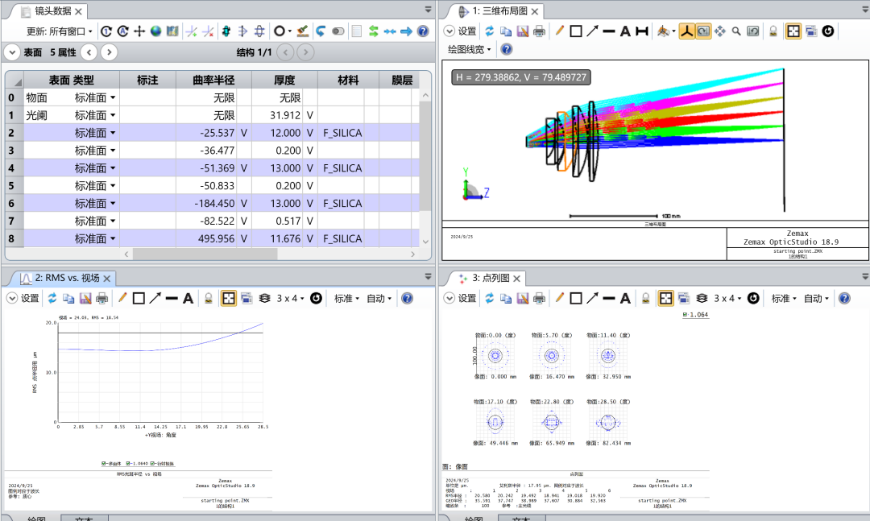Click the zoom magnifier icon in 3D layout
The width and height of the screenshot is (870, 521).
tap(737, 31)
